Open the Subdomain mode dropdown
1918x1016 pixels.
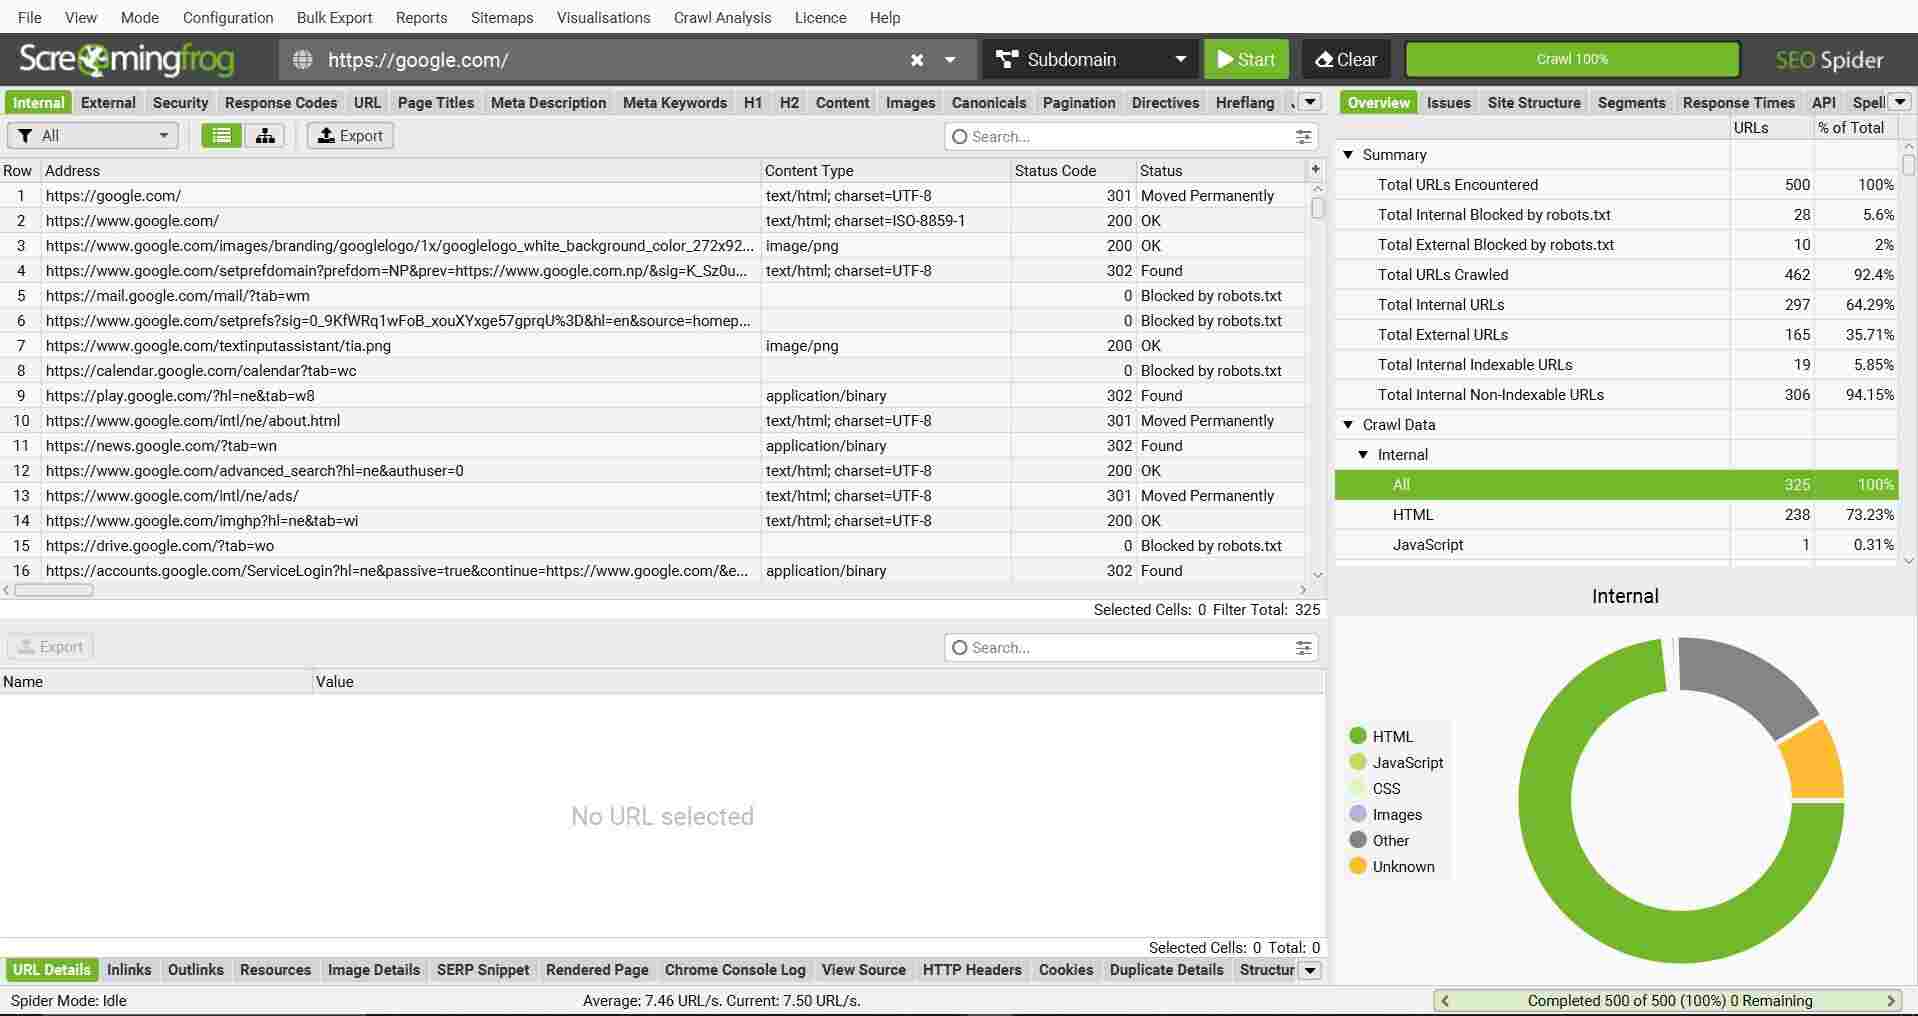(x=1091, y=60)
